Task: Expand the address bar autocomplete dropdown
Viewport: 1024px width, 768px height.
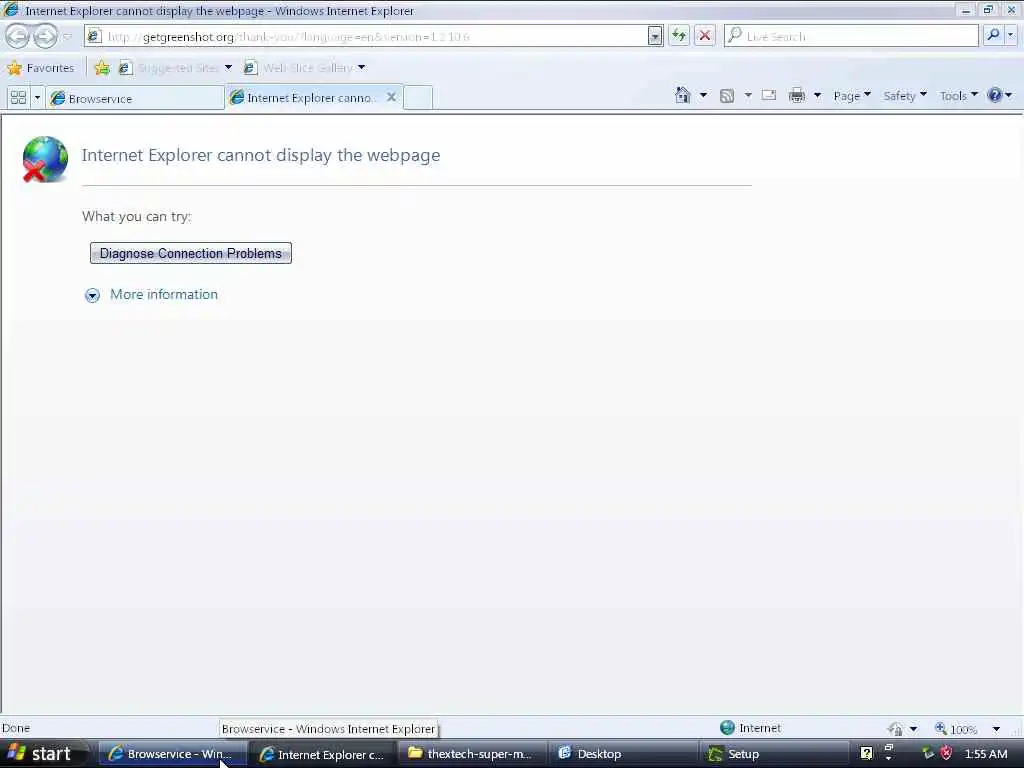Action: coord(655,37)
